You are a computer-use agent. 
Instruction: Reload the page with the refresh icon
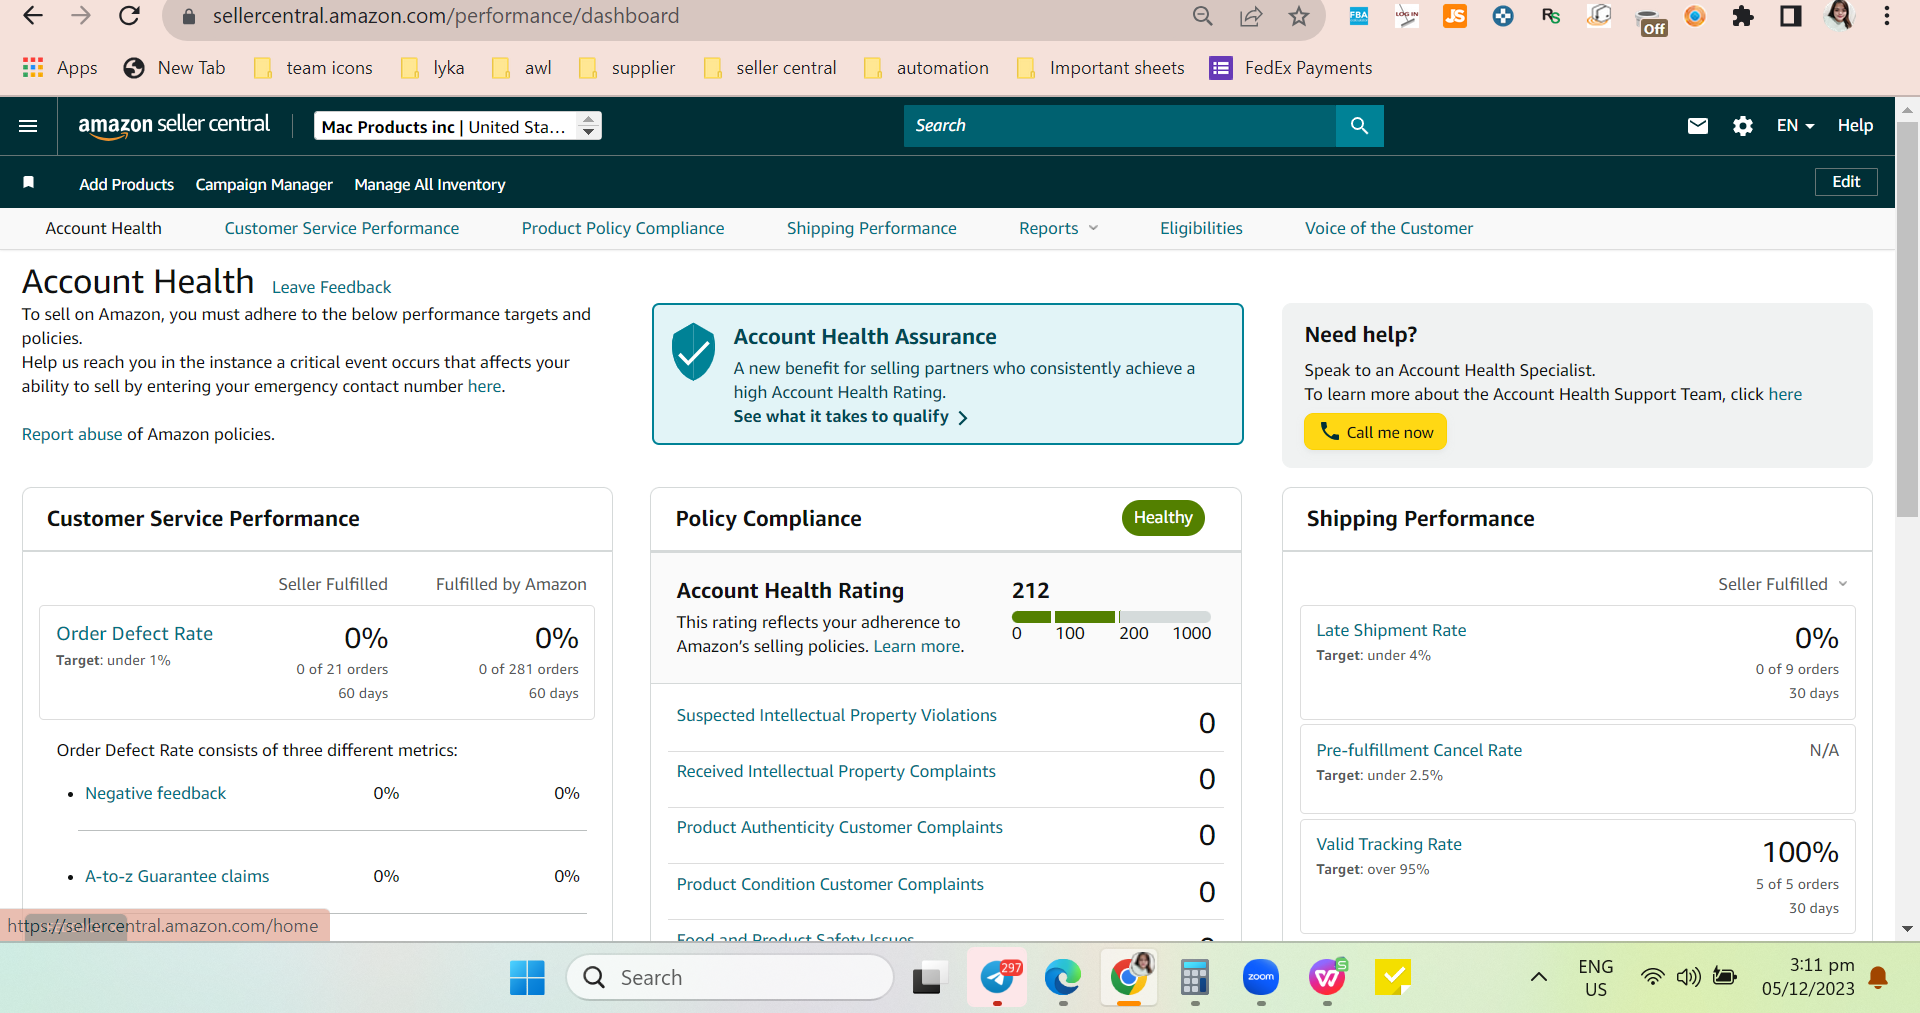click(129, 16)
